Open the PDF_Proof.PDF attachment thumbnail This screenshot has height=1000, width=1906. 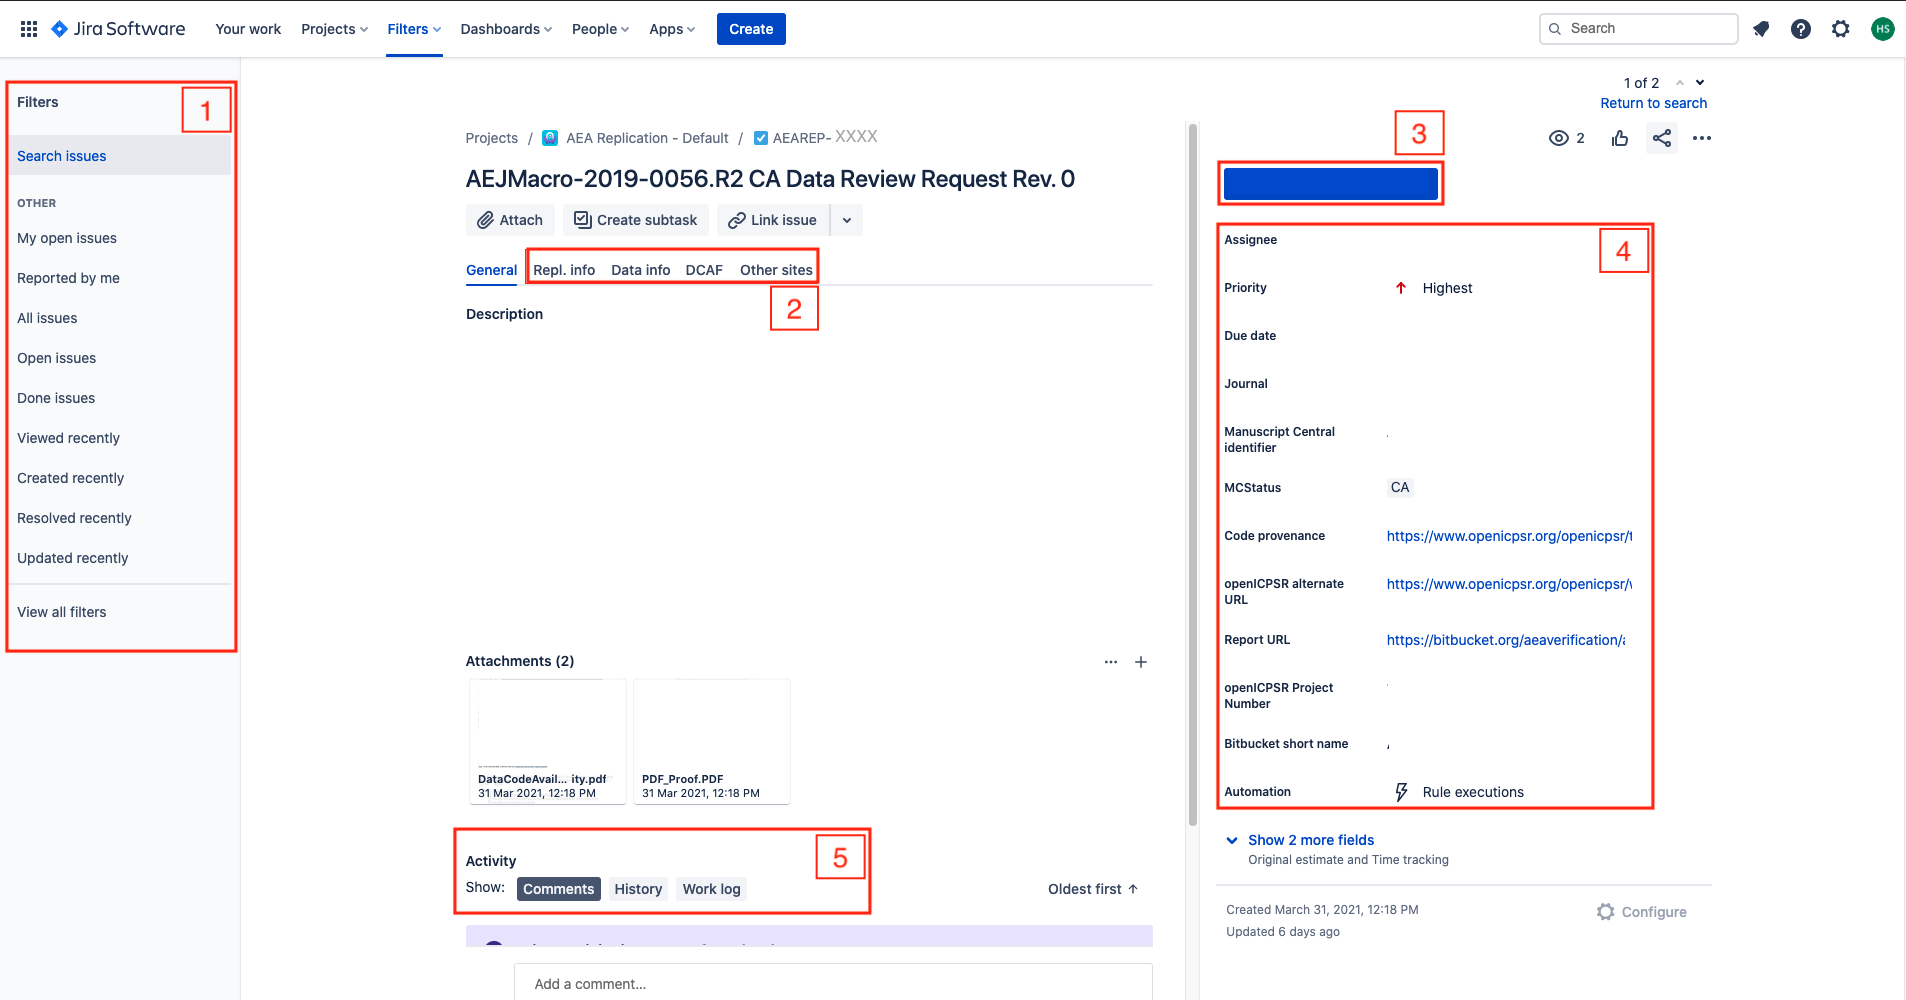(x=712, y=741)
